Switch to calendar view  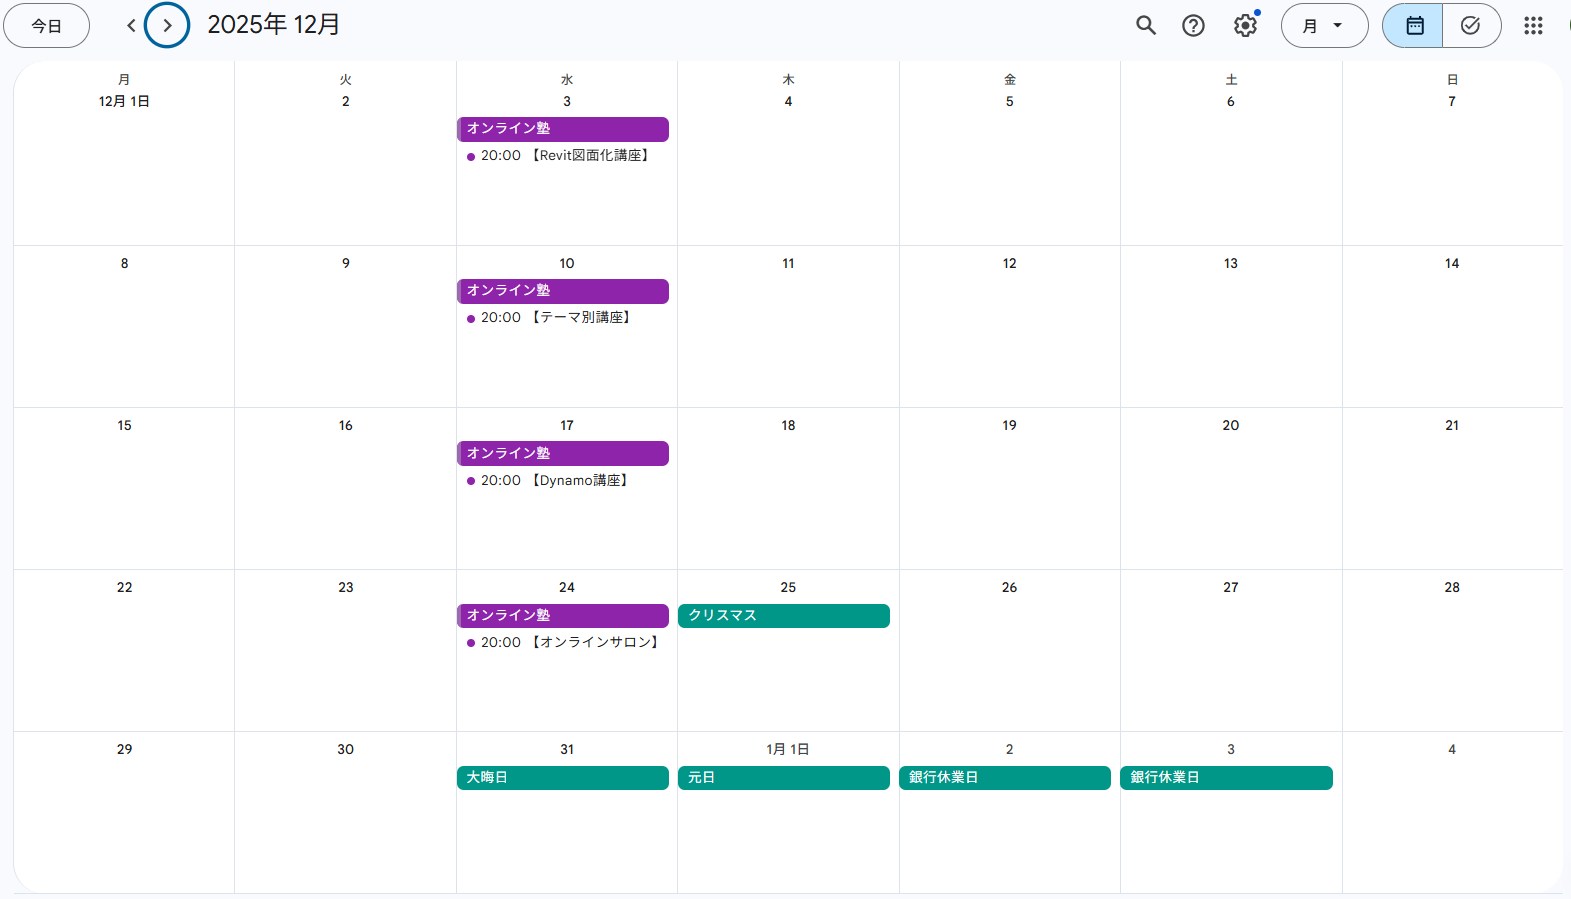(x=1413, y=26)
